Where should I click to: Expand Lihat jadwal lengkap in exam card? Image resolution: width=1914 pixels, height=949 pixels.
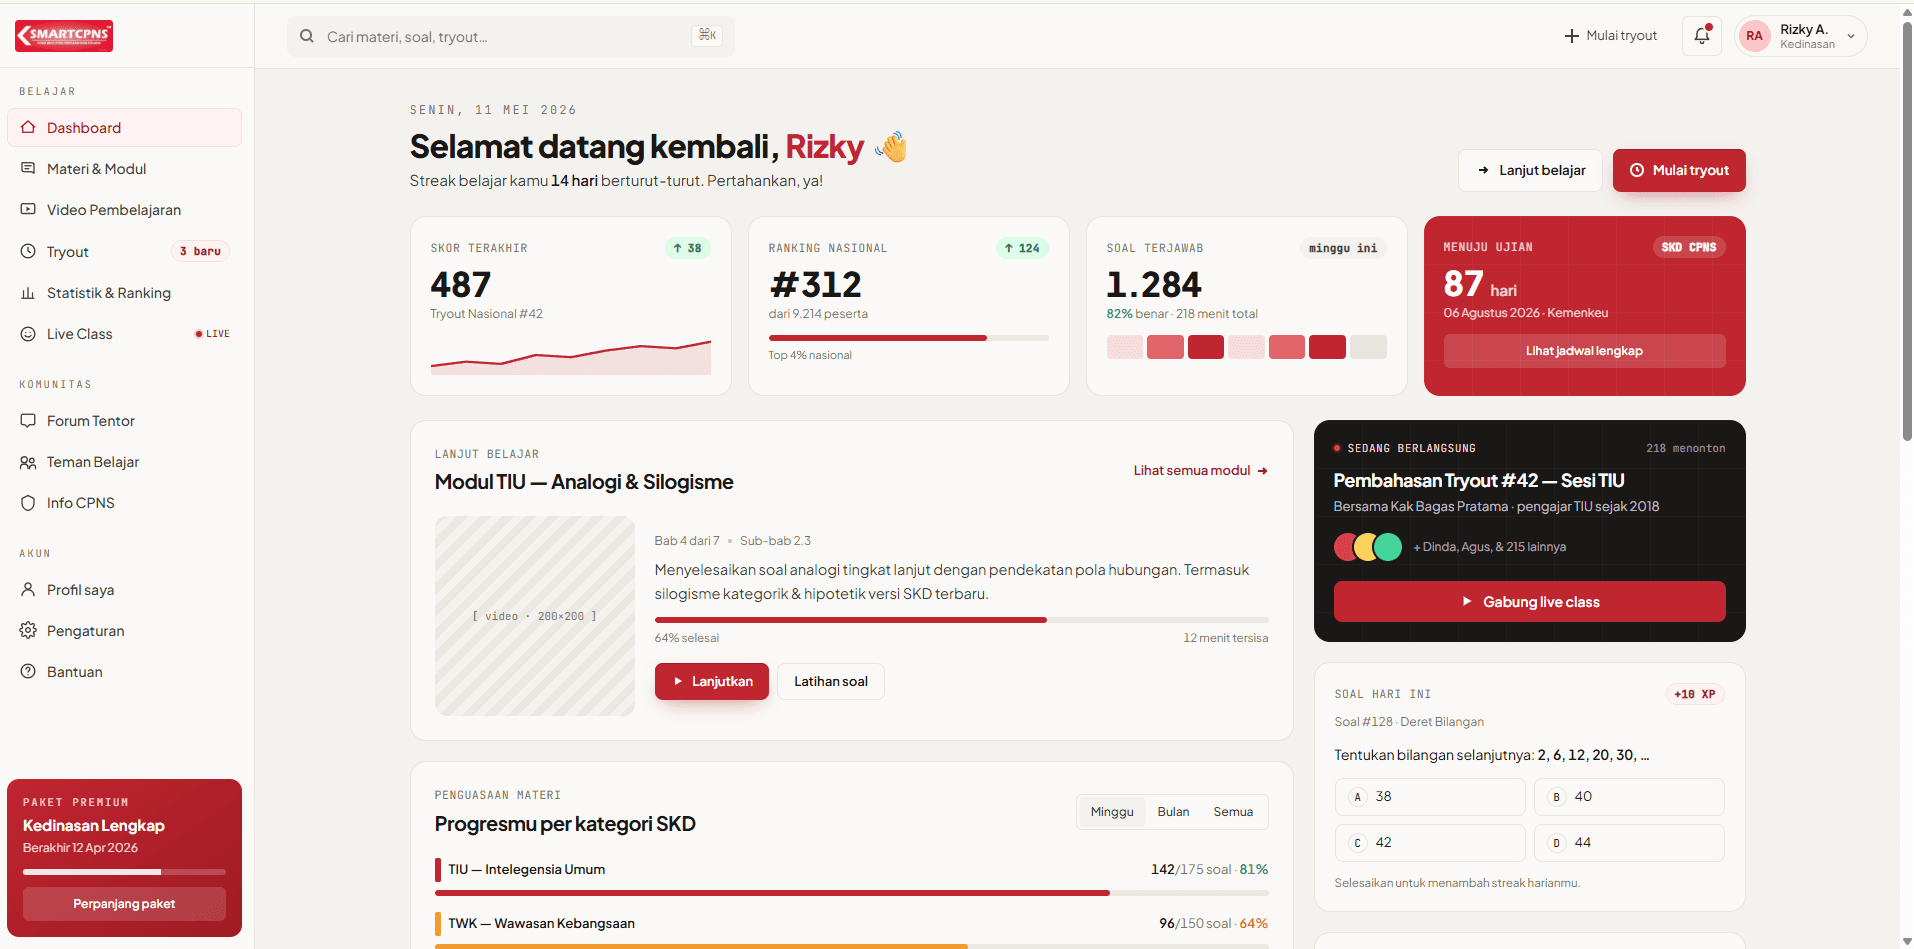coord(1584,351)
